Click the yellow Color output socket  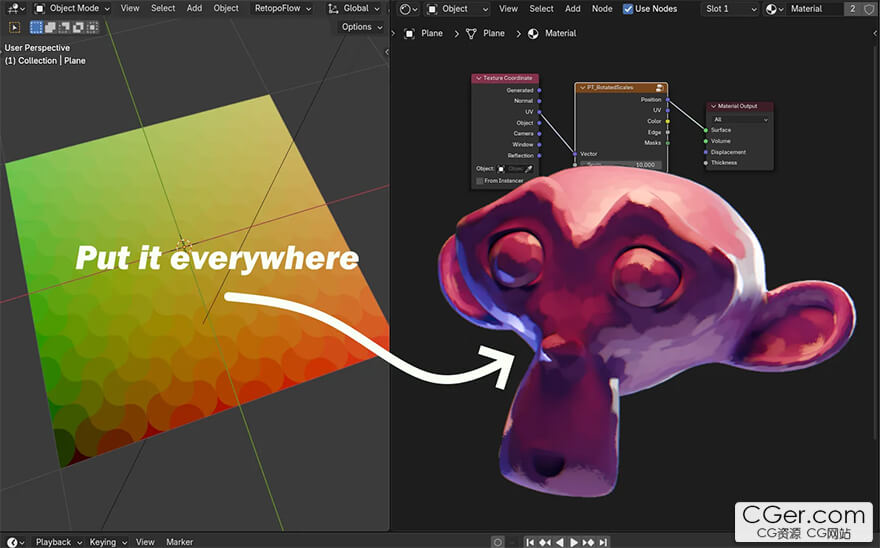[x=667, y=121]
